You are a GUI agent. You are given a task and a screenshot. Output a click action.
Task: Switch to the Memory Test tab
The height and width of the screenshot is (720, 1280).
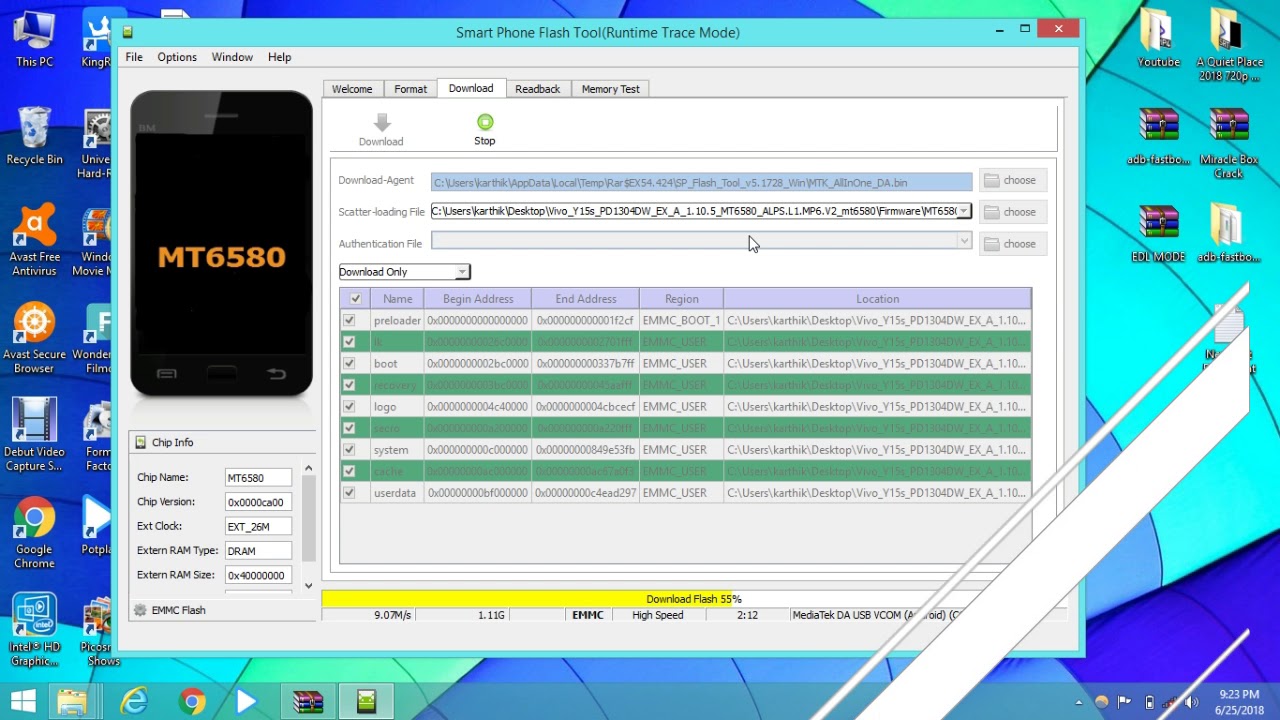[610, 89]
